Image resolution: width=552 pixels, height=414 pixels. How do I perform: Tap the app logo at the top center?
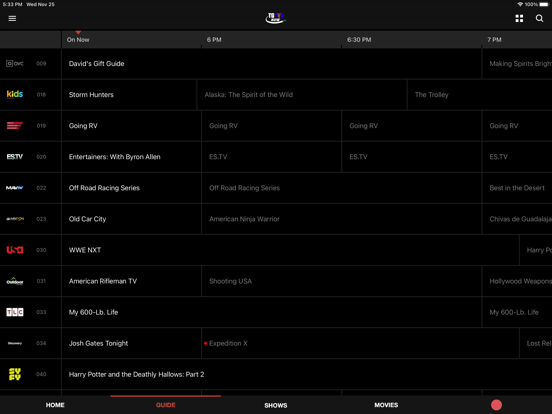pos(276,18)
